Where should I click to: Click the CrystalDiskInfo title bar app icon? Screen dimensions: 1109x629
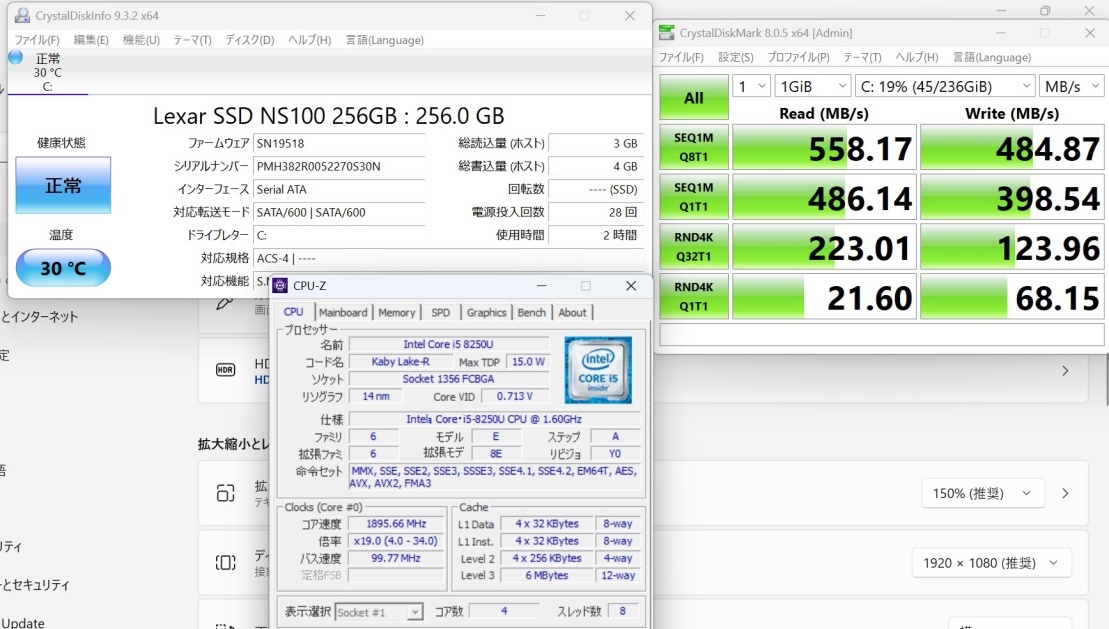[22, 16]
